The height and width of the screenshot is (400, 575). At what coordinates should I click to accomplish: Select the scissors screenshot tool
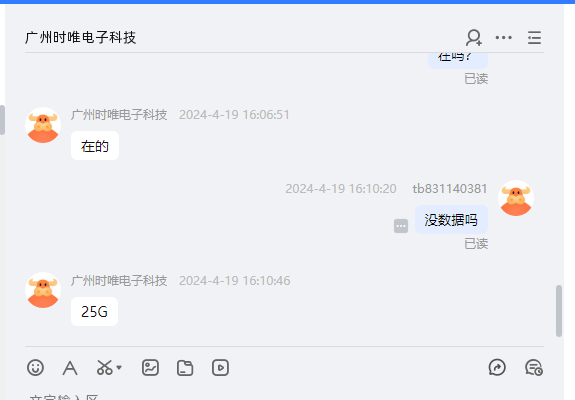pos(105,367)
